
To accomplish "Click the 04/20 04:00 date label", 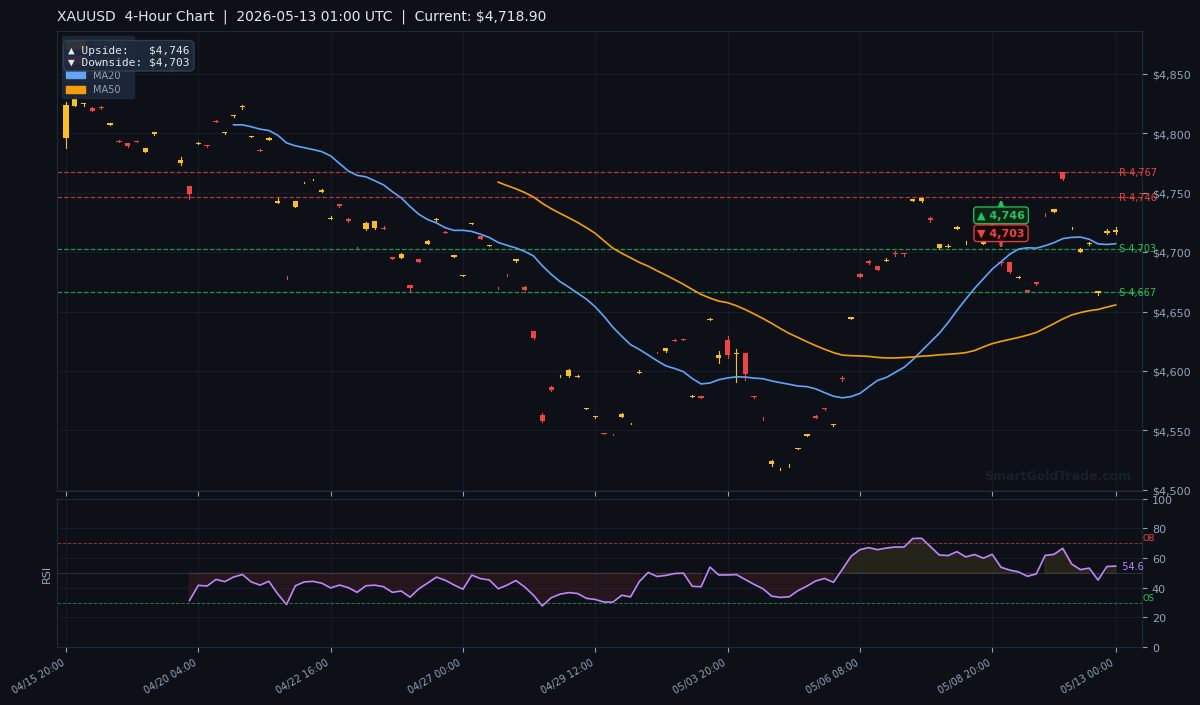I will coord(171,675).
